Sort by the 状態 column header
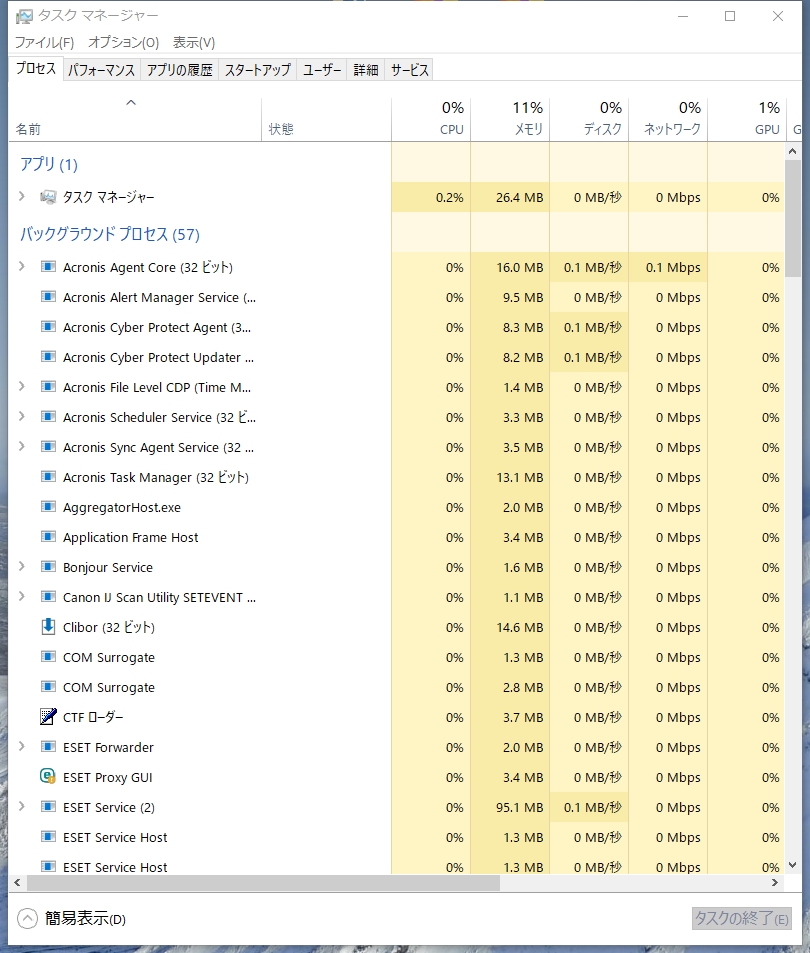The height and width of the screenshot is (953, 810). 326,120
